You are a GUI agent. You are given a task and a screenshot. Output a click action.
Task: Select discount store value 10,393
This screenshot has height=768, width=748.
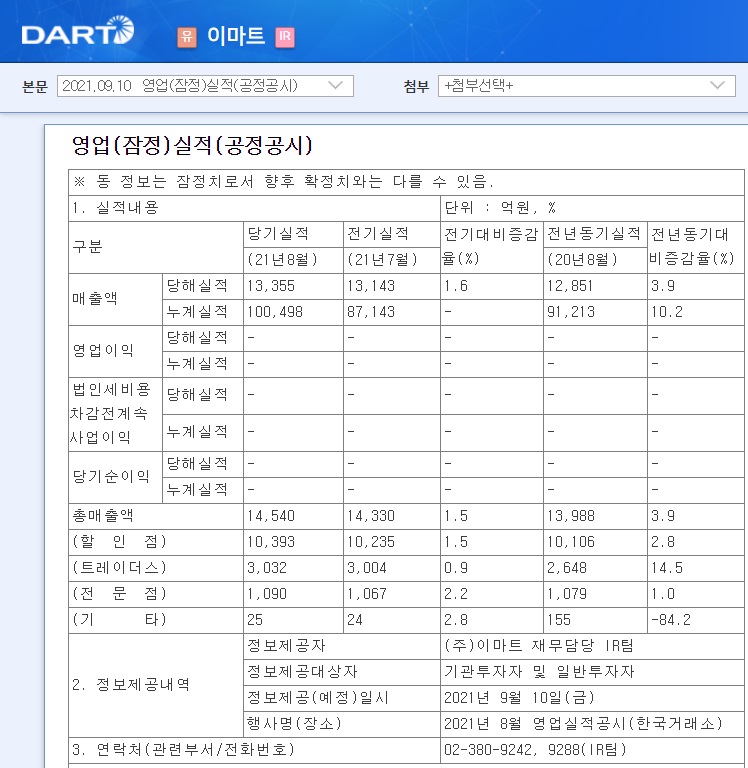click(271, 542)
